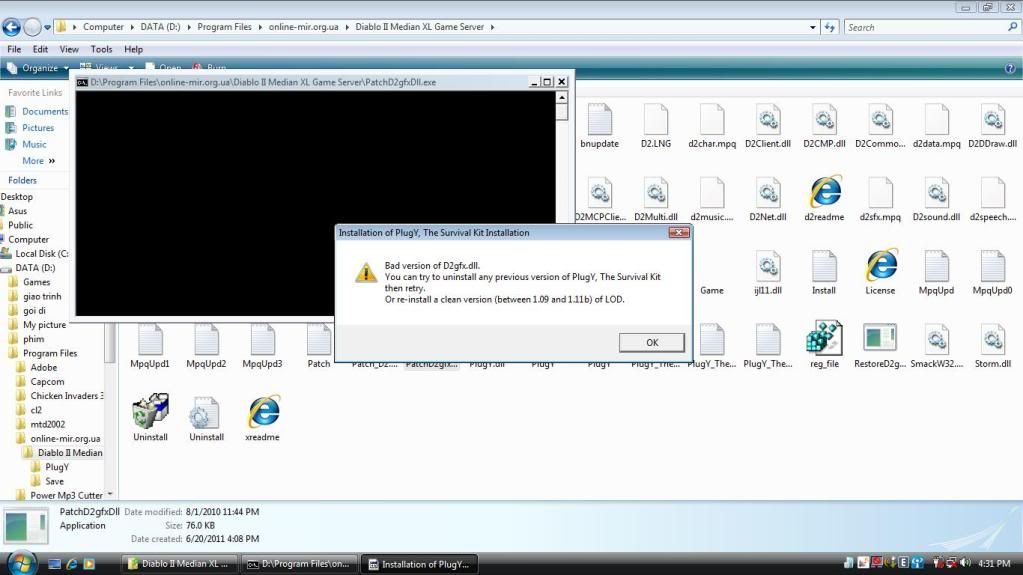The width and height of the screenshot is (1023, 575).
Task: Select online-mir.org.ua folder in tree
Action: click(x=65, y=439)
